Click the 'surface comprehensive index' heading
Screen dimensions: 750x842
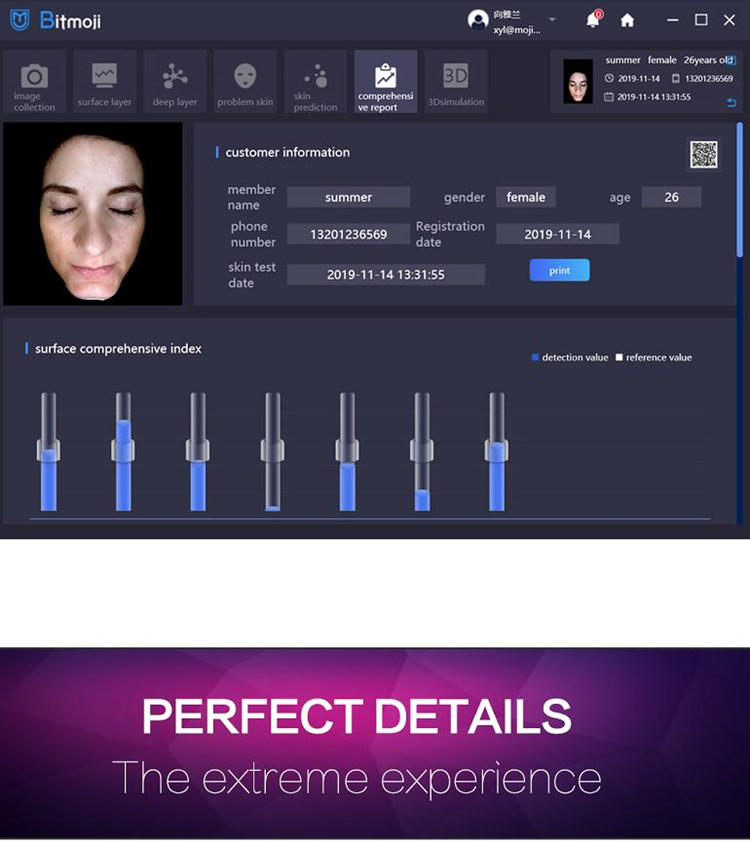118,349
